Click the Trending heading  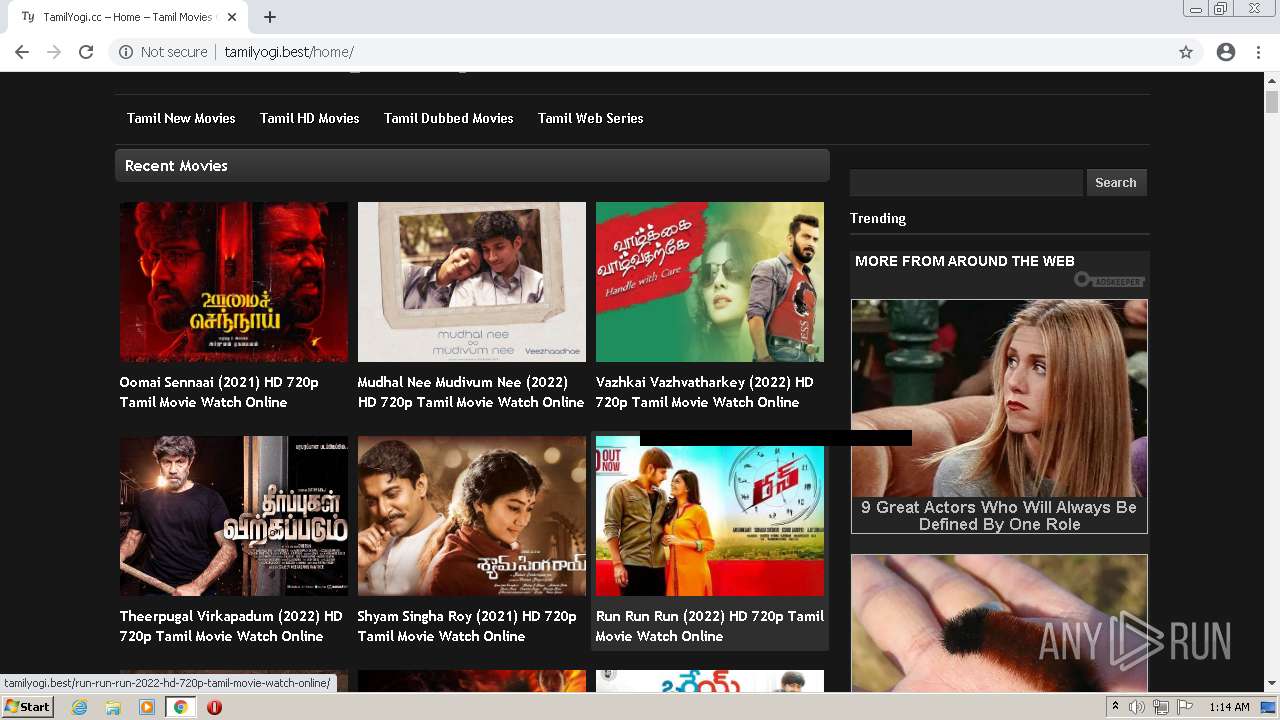(878, 218)
